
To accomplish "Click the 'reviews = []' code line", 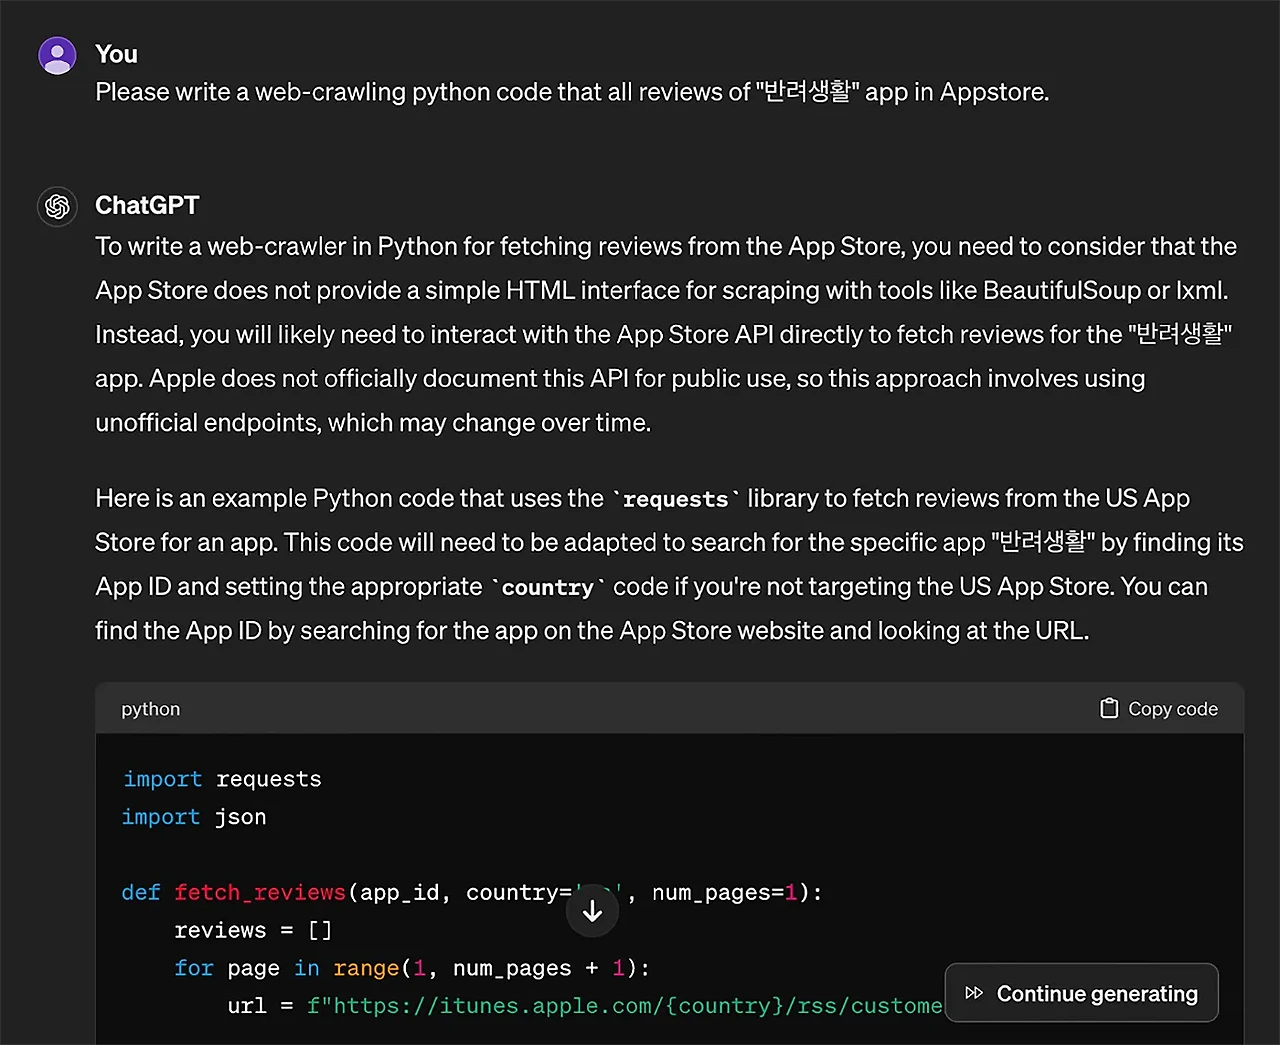I will pos(253,930).
